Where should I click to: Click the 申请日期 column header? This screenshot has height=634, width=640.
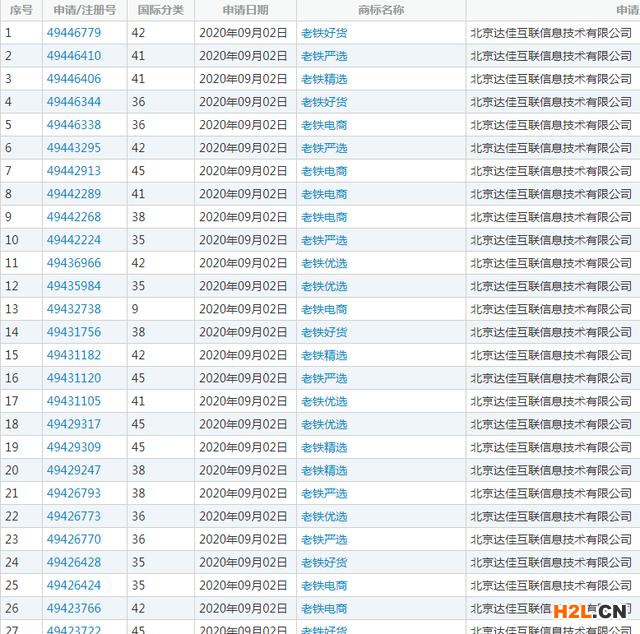point(245,10)
